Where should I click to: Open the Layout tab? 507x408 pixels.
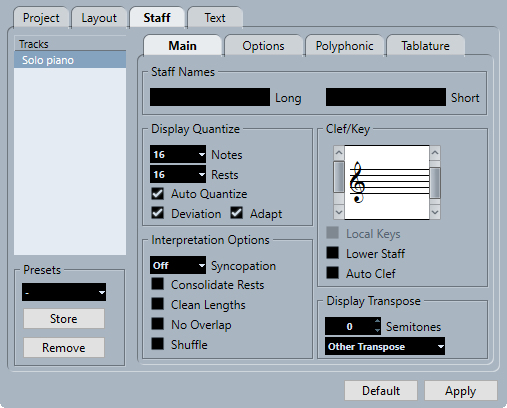99,18
